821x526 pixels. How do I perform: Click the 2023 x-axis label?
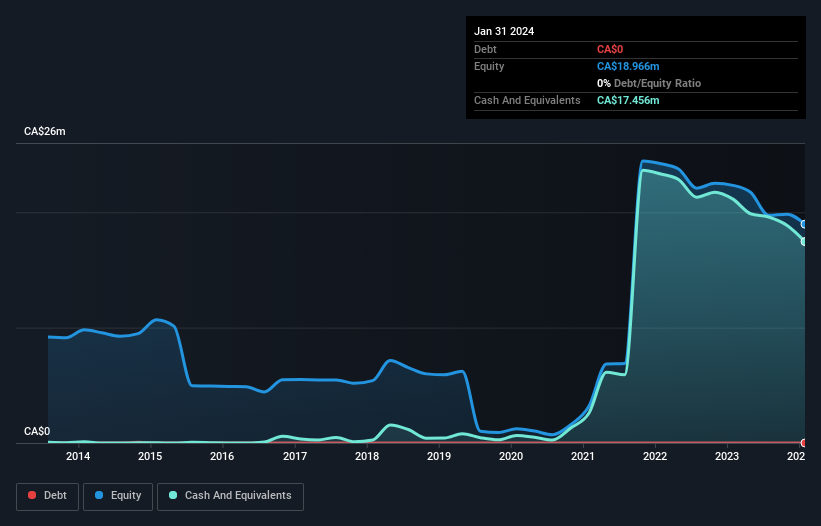[x=727, y=456]
